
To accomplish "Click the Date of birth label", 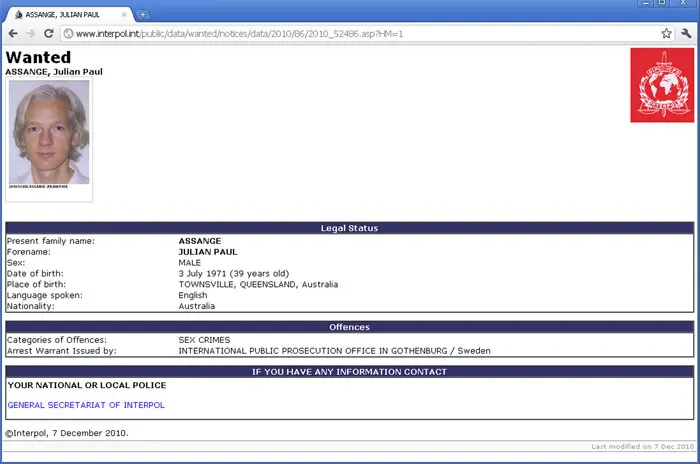I will click(35, 273).
